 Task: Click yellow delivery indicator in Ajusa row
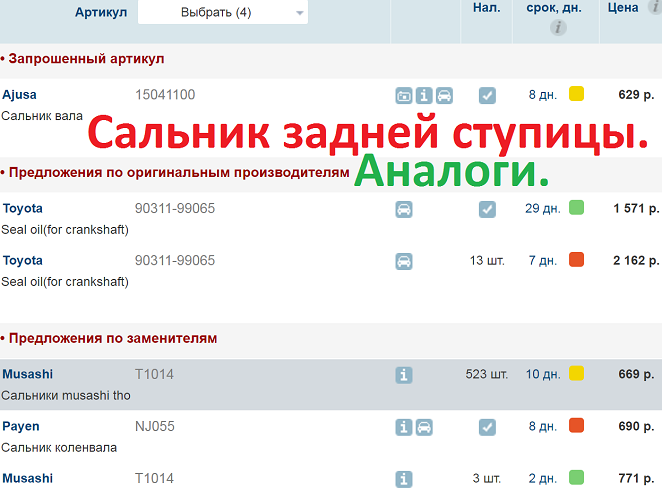576,94
